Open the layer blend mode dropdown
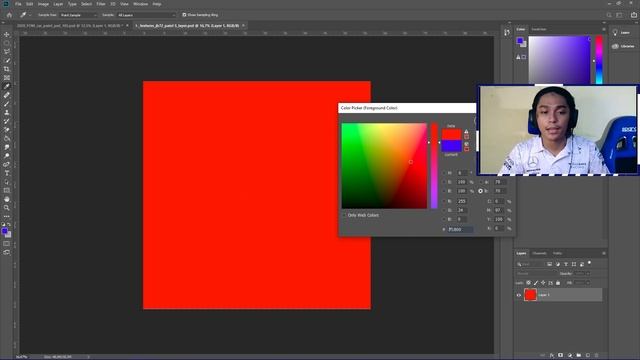 (536, 273)
